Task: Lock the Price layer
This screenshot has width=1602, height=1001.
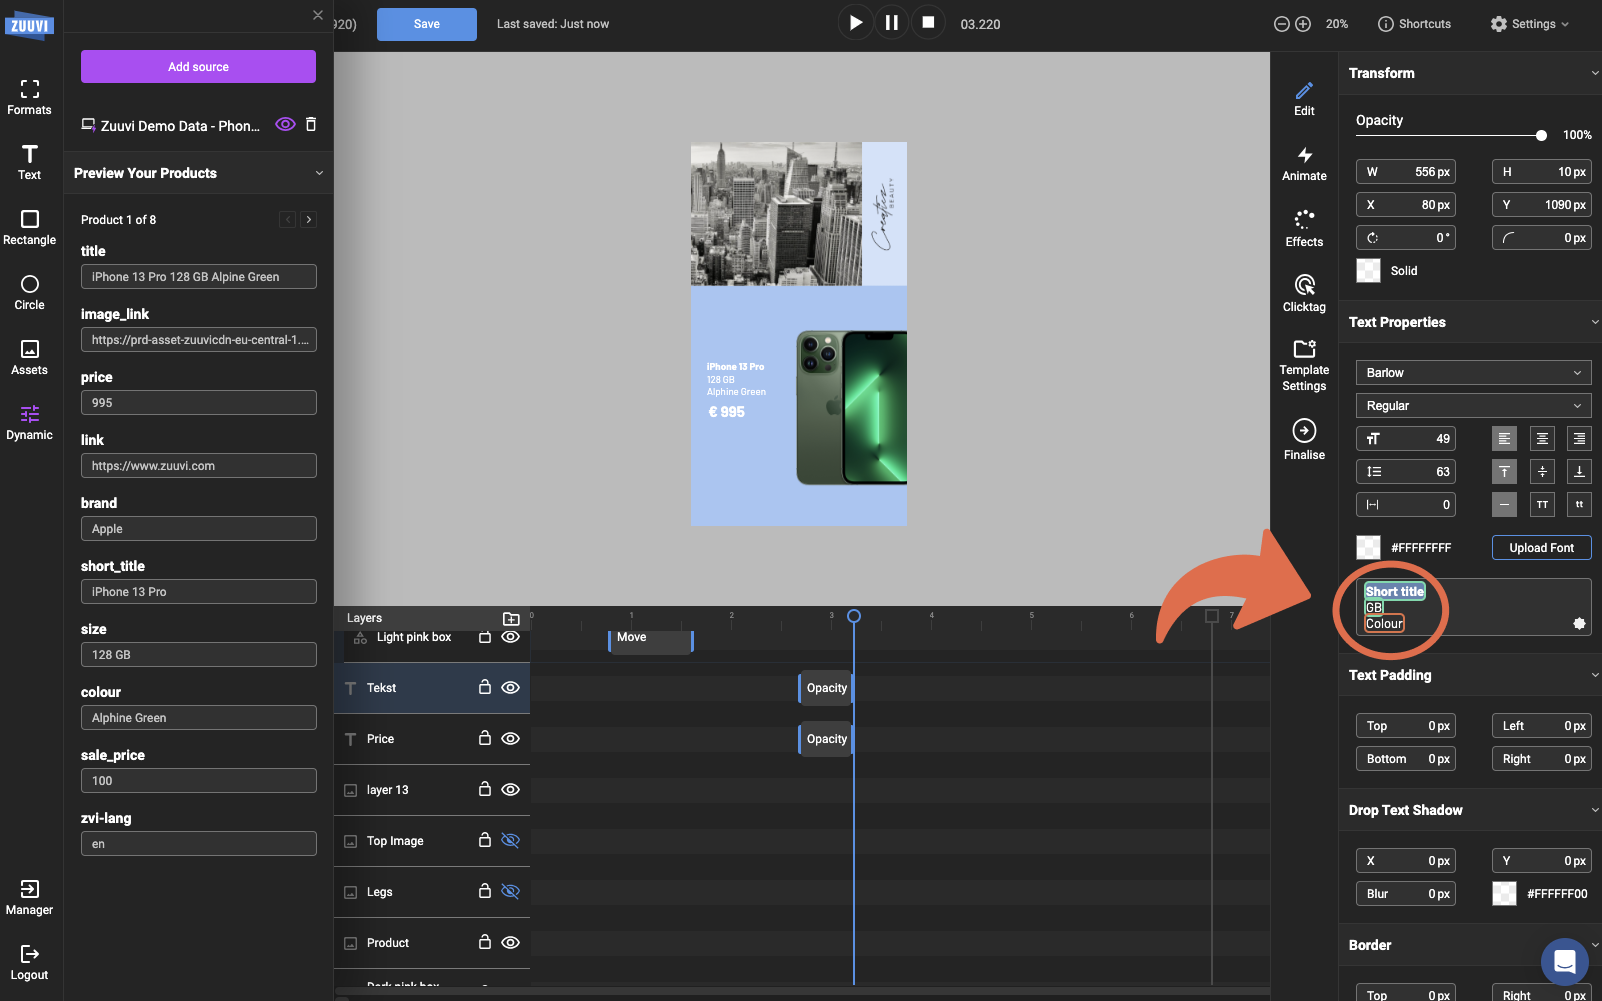Action: coord(485,738)
